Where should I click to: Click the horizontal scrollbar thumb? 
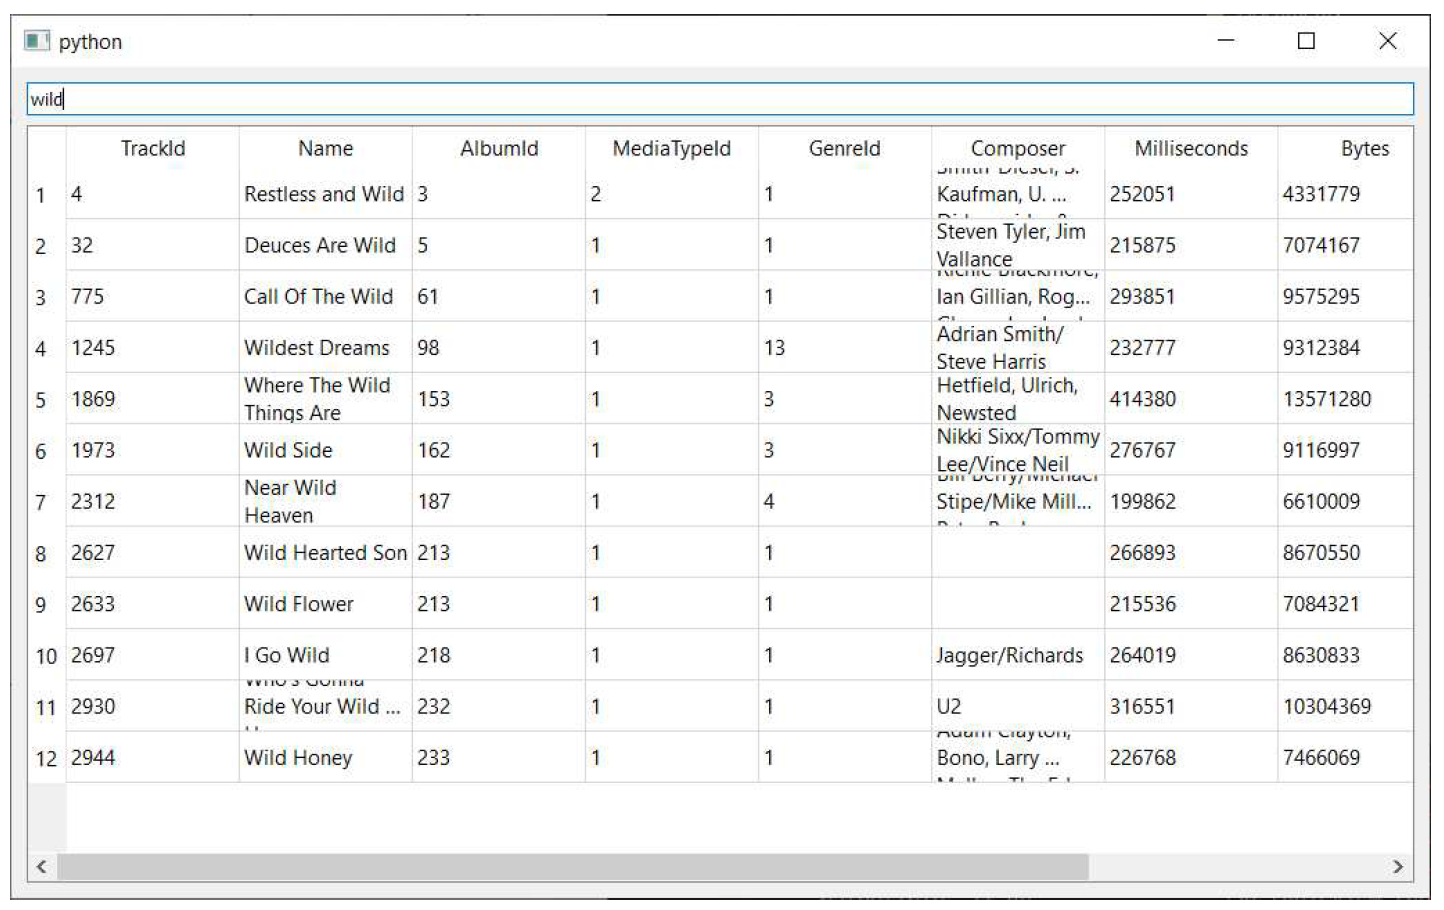pyautogui.click(x=573, y=867)
